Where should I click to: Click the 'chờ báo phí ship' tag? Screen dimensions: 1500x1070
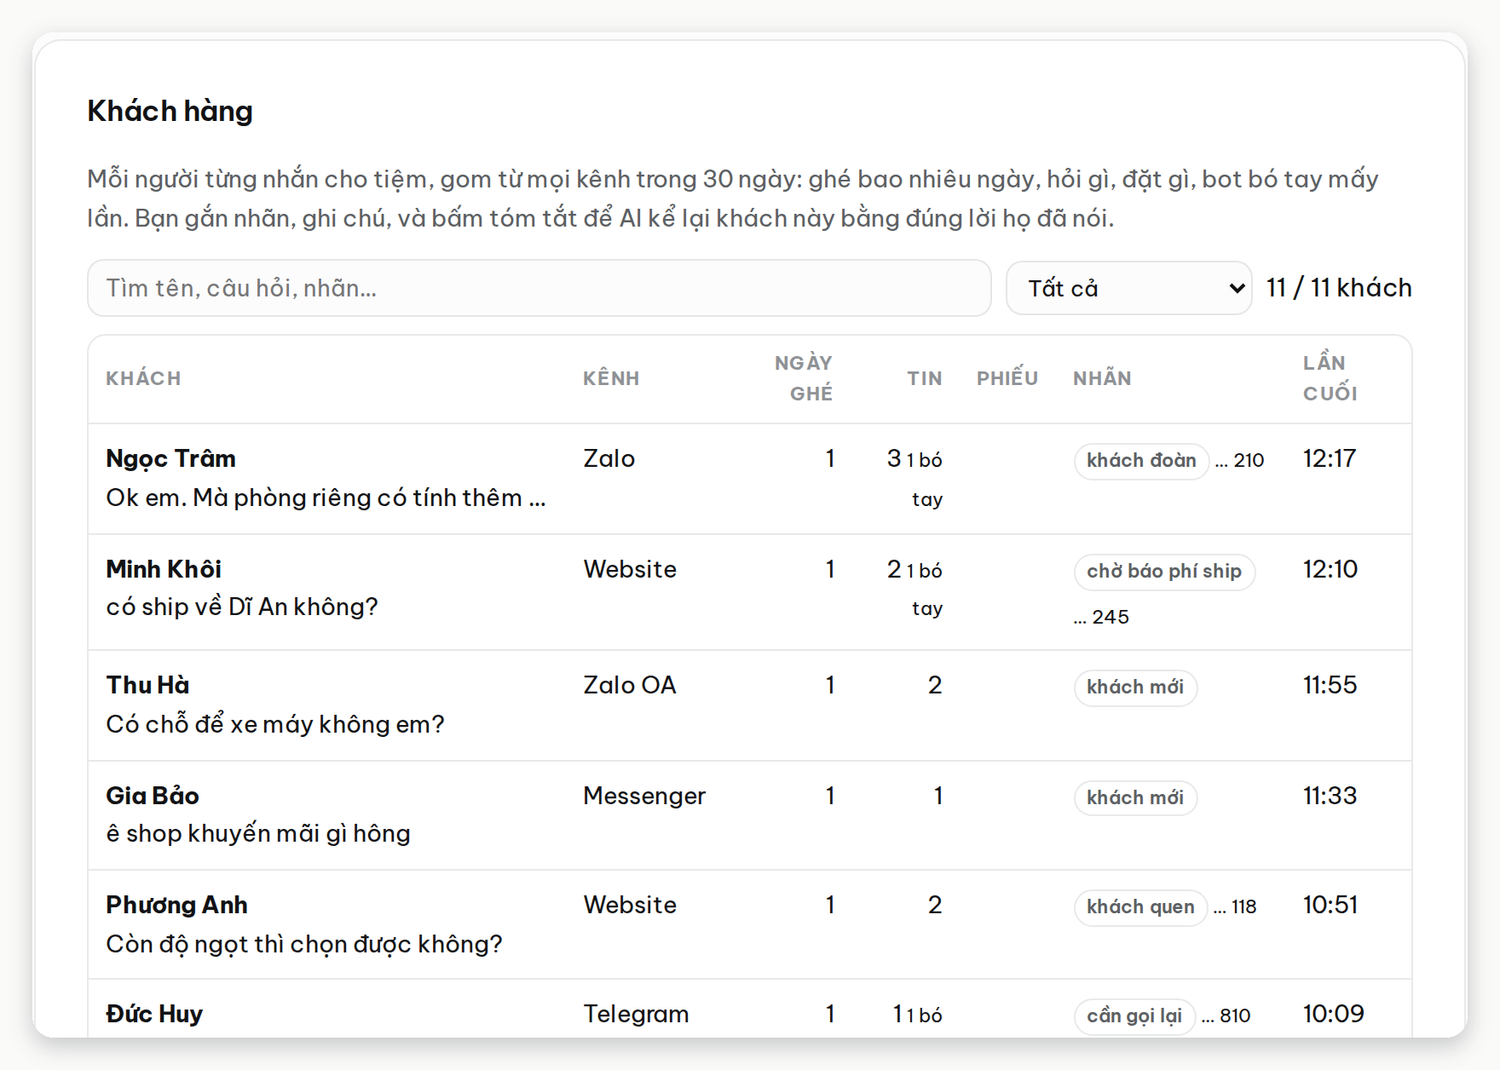1164,572
